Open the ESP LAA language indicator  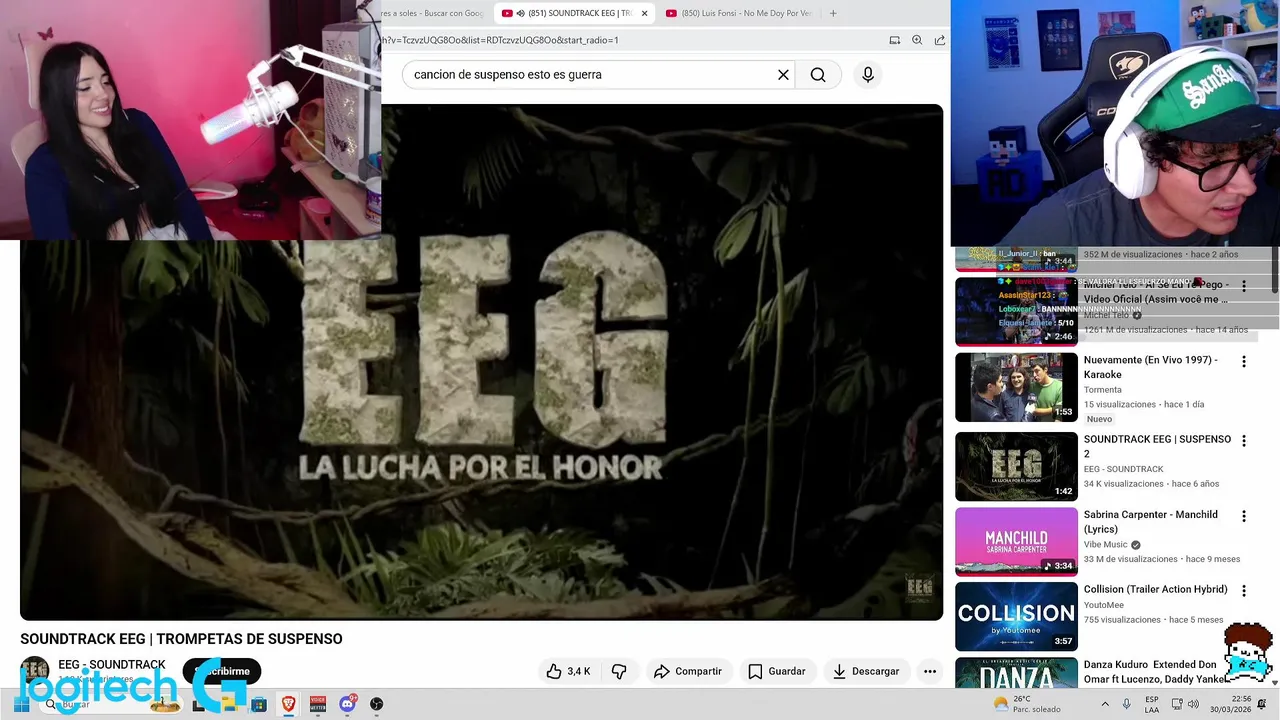point(1152,704)
